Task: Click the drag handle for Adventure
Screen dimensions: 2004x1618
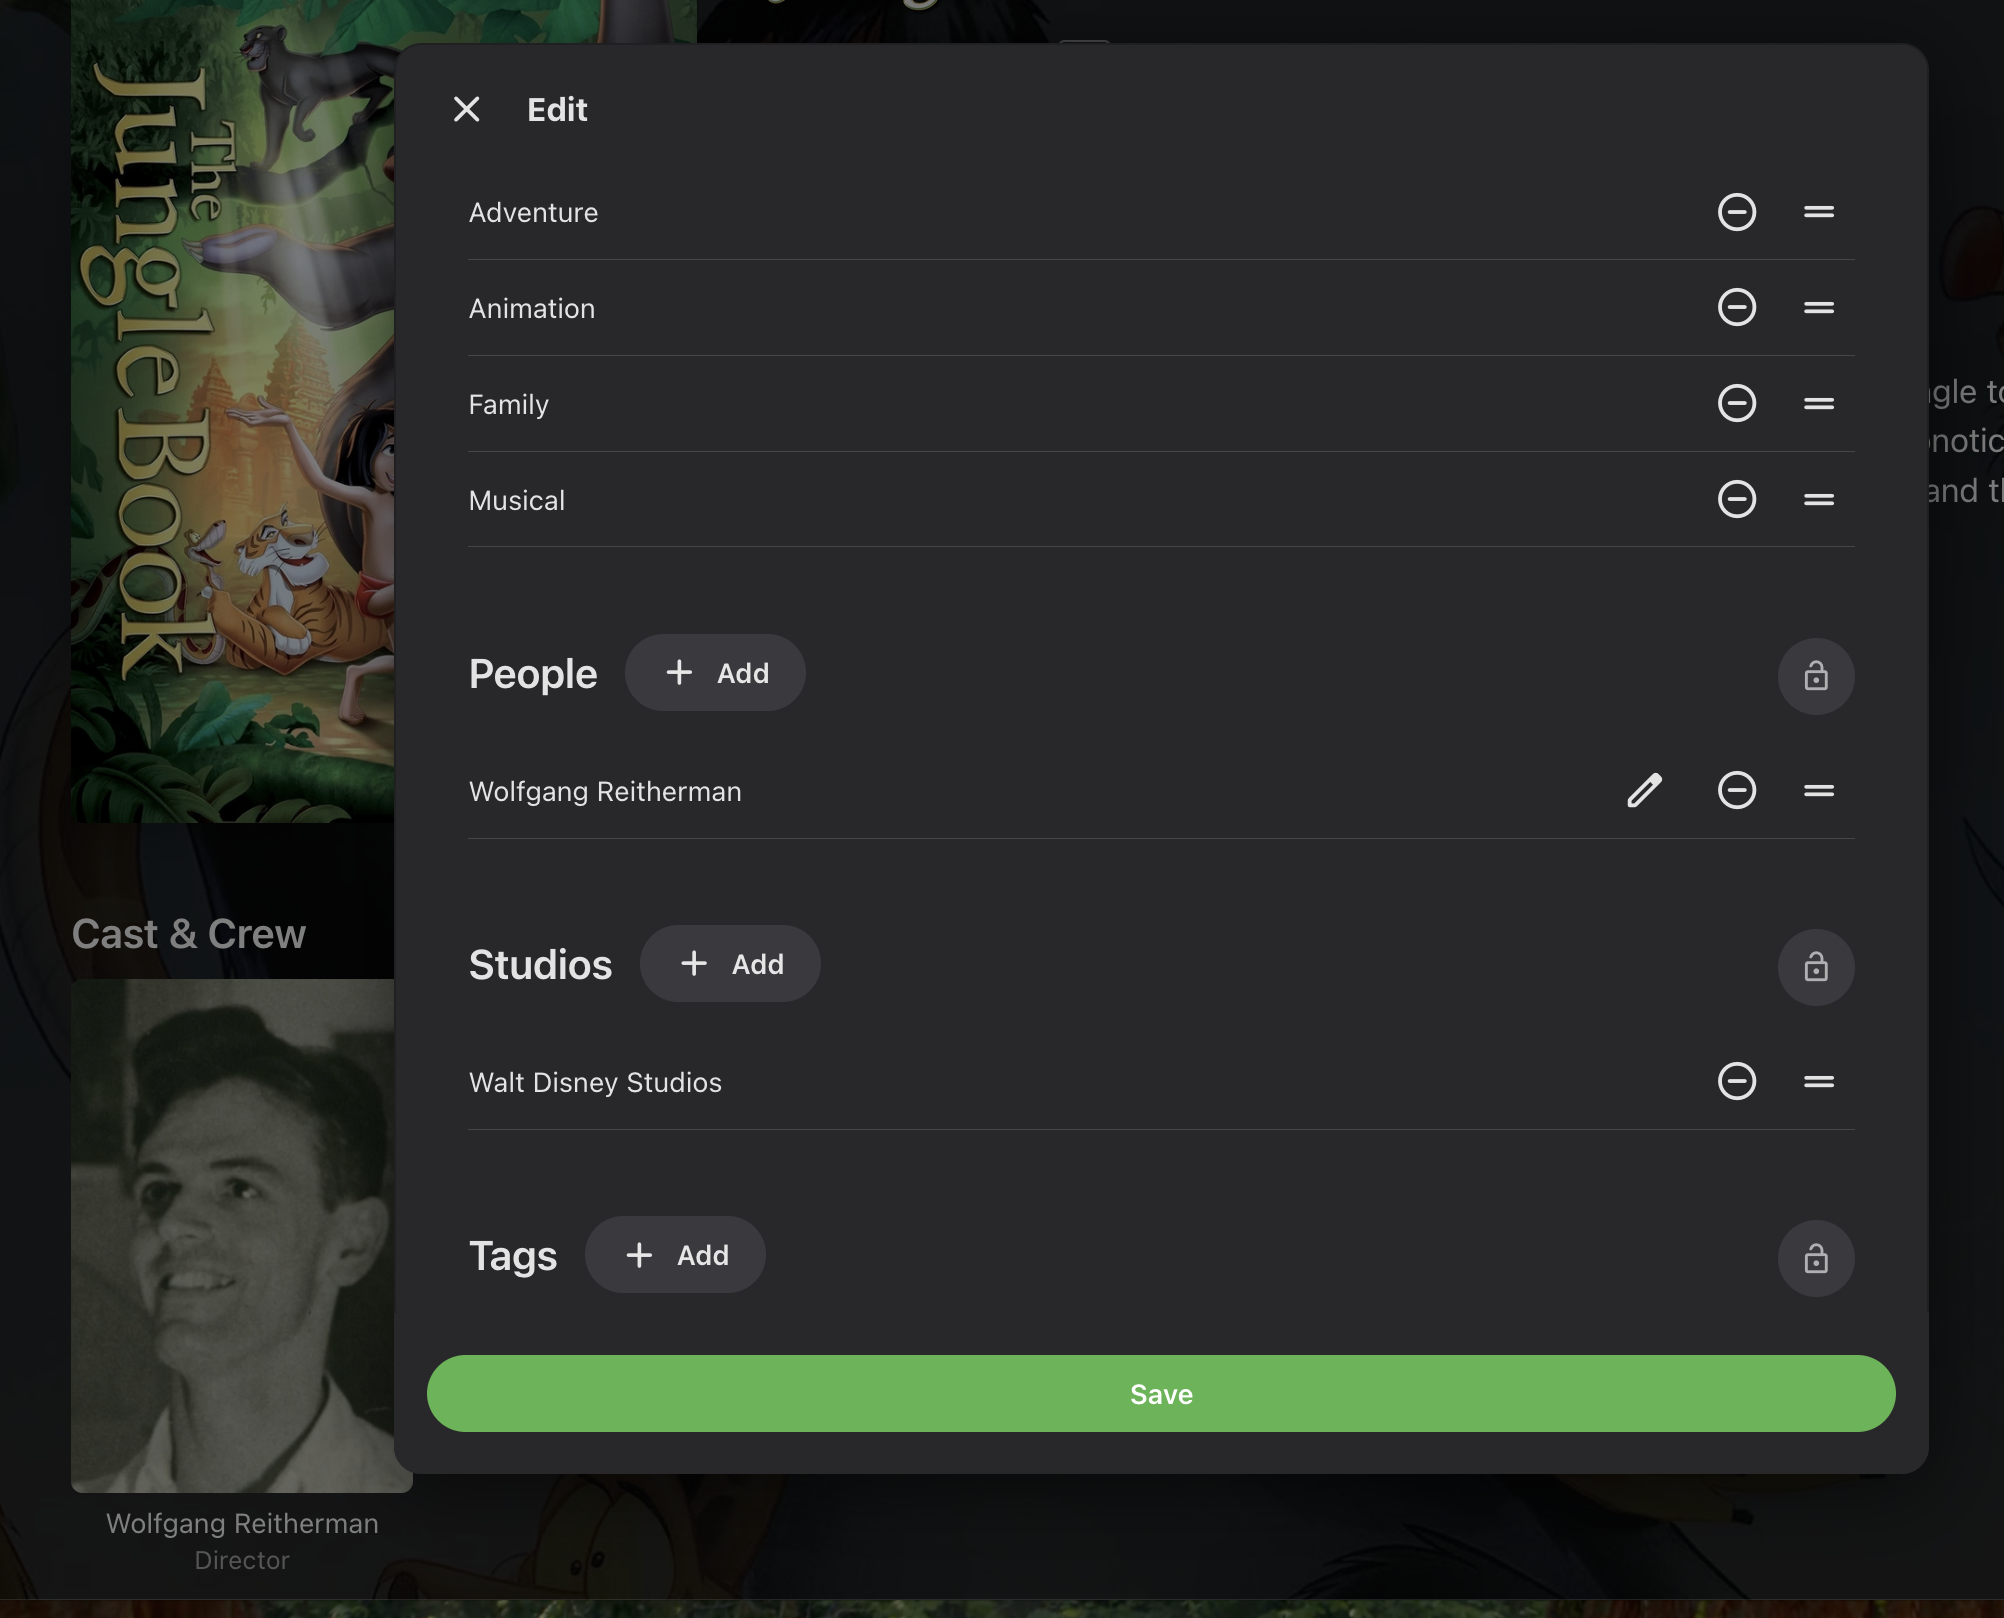Action: 1818,212
